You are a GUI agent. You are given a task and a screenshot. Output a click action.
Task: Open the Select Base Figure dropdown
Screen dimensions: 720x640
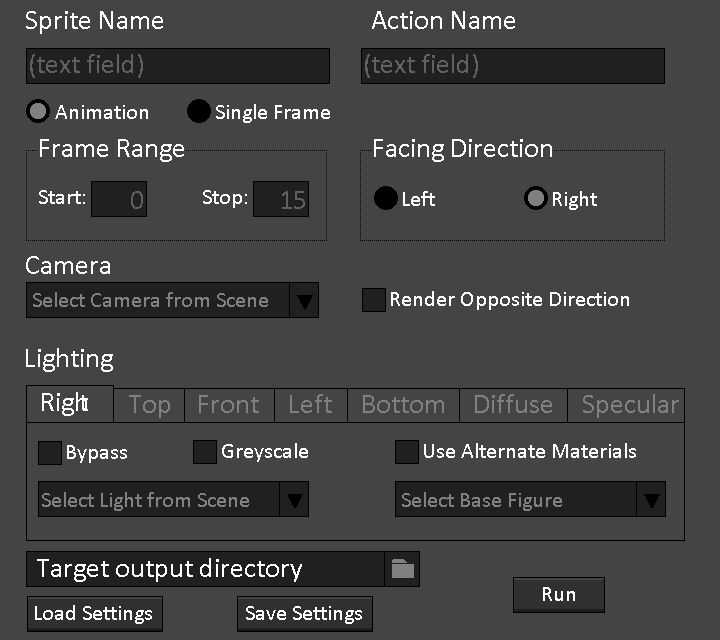530,500
